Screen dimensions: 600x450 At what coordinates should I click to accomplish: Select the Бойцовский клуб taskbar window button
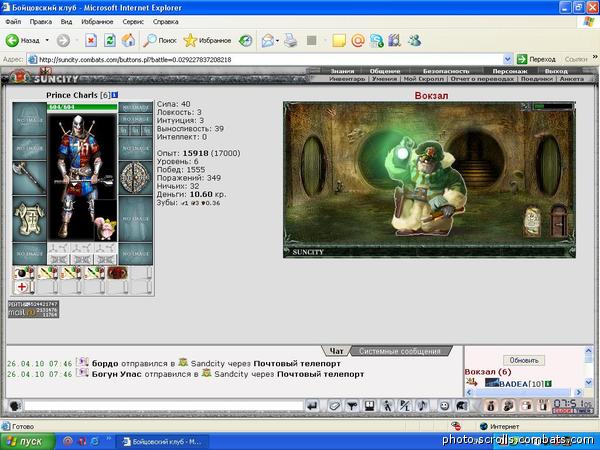point(162,442)
